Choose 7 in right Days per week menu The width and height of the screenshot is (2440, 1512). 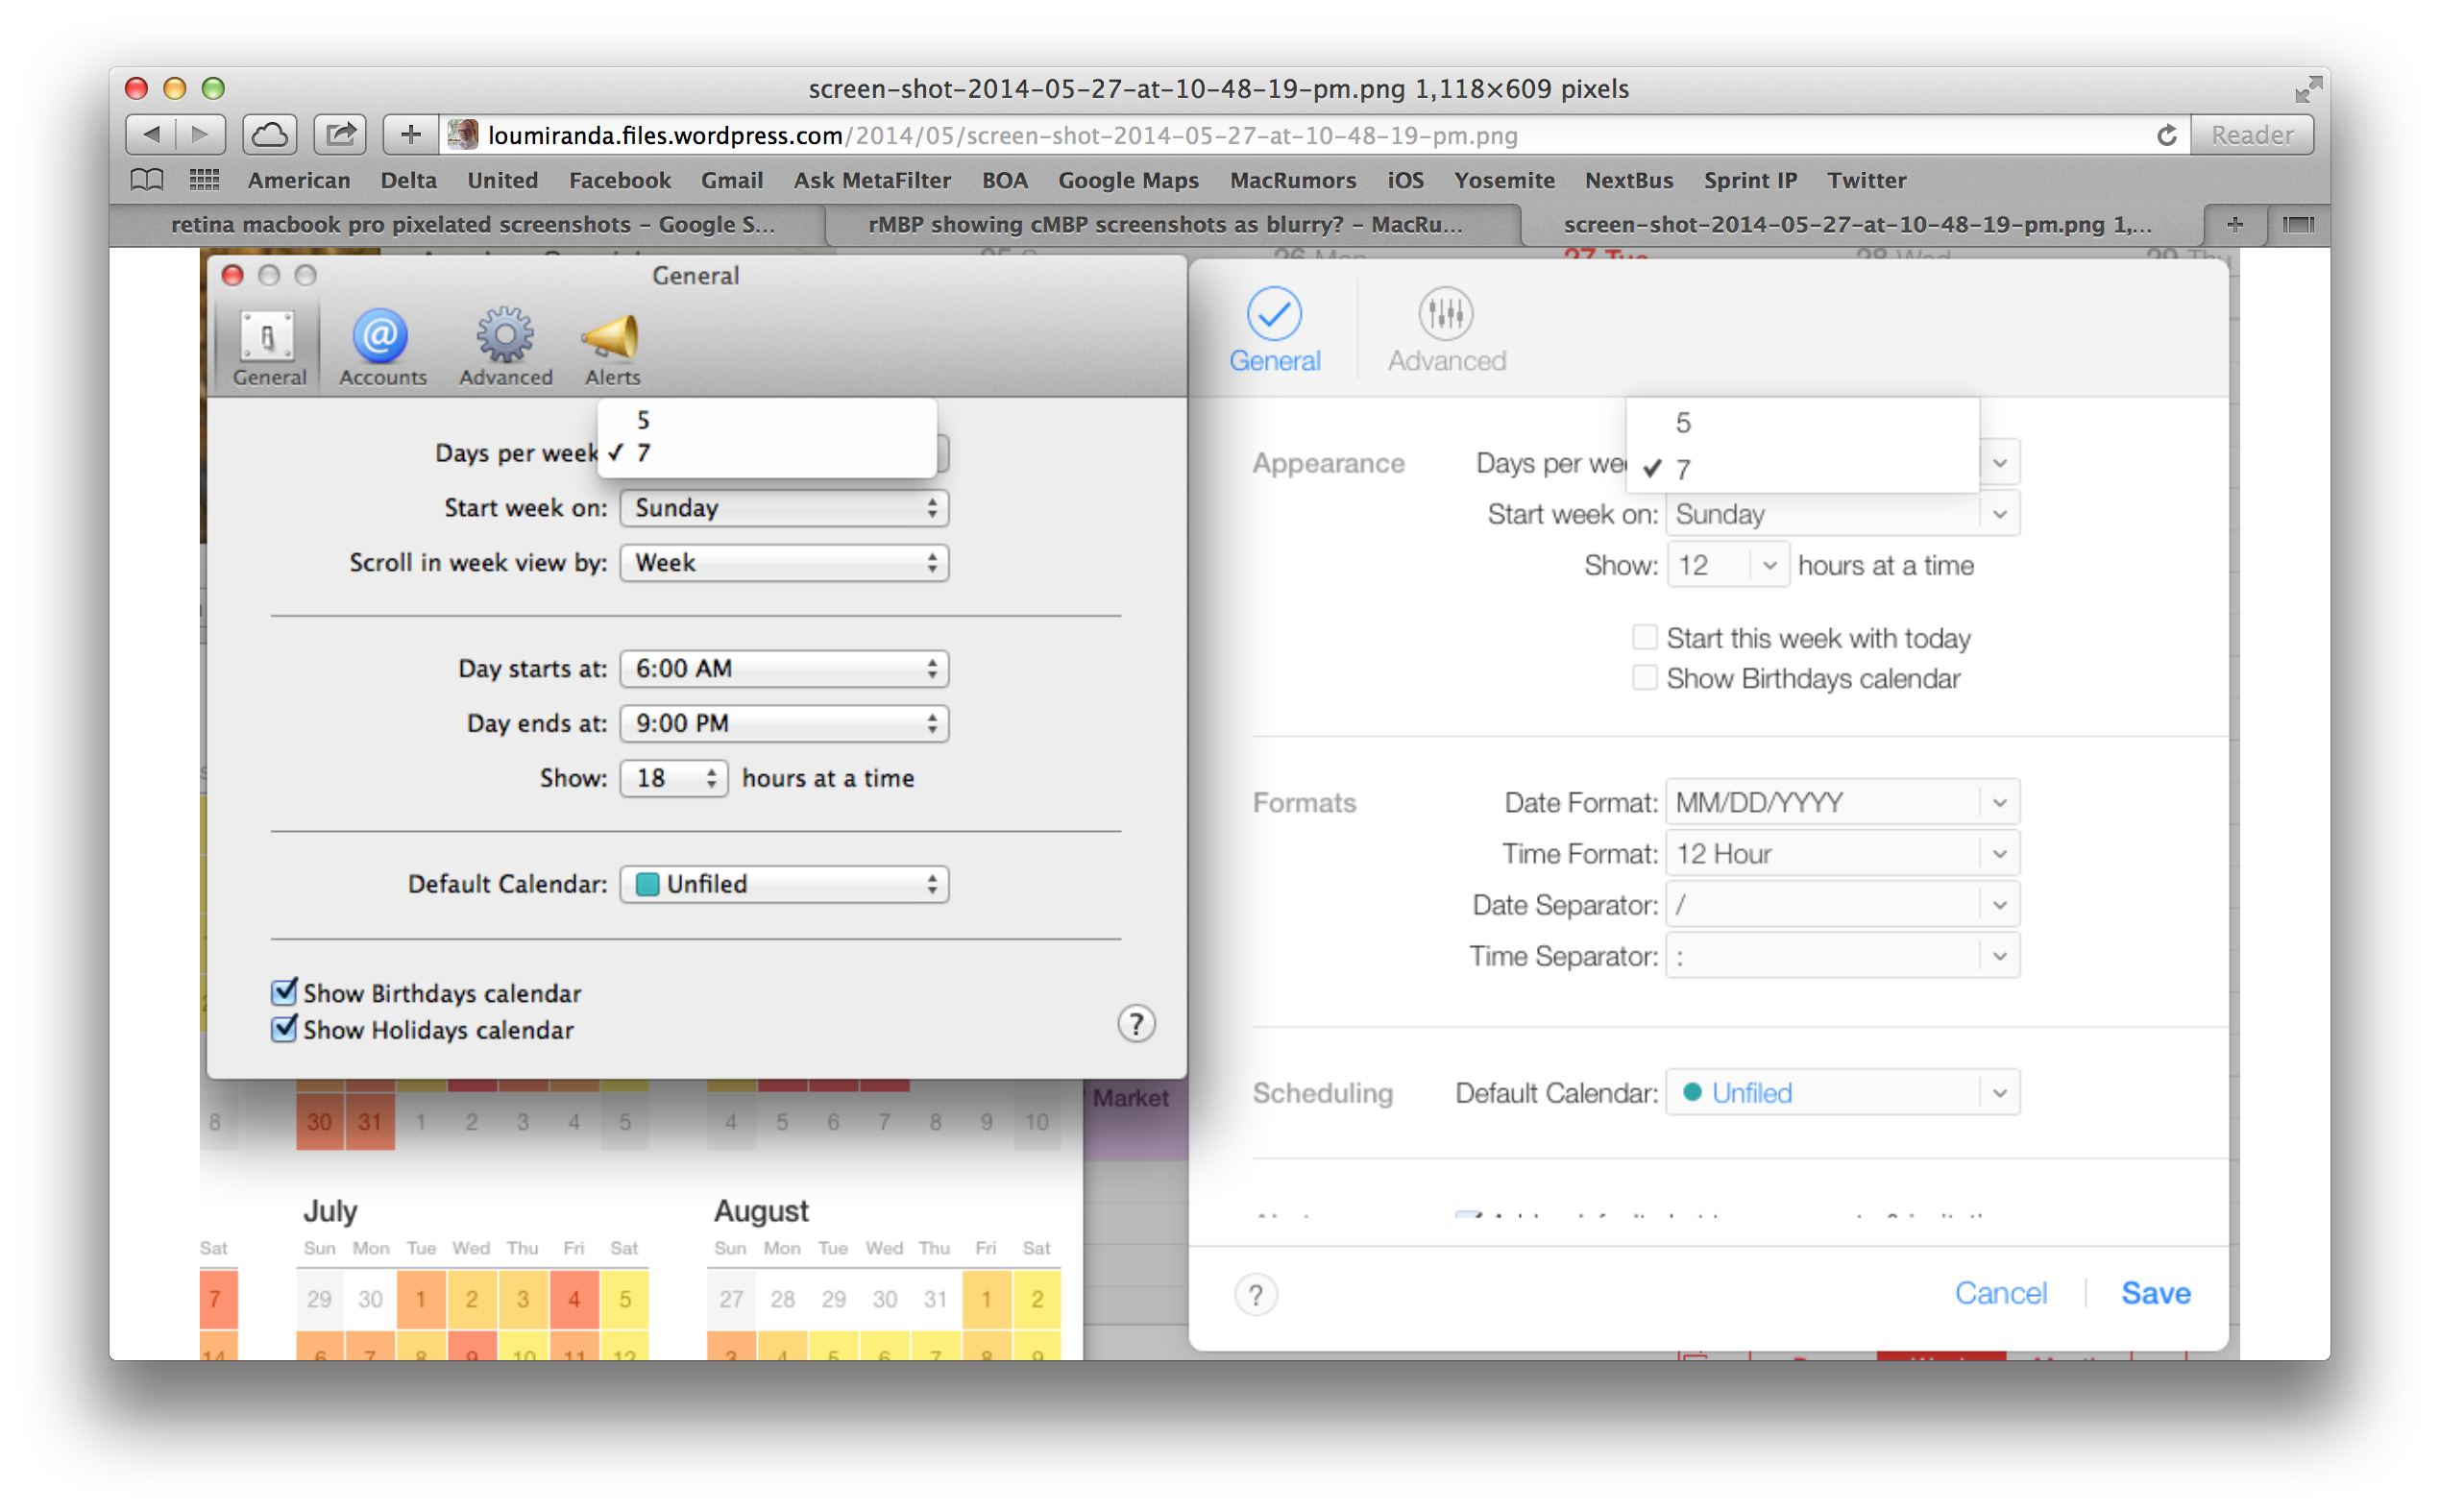(x=1802, y=468)
